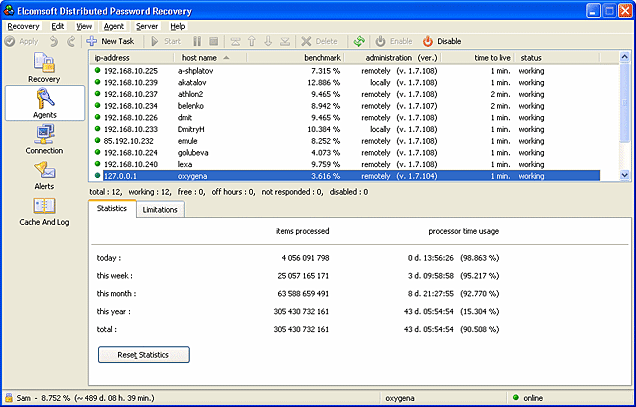The width and height of the screenshot is (636, 407).
Task: Click today's items processed value 4 056 091 798
Action: point(305,258)
